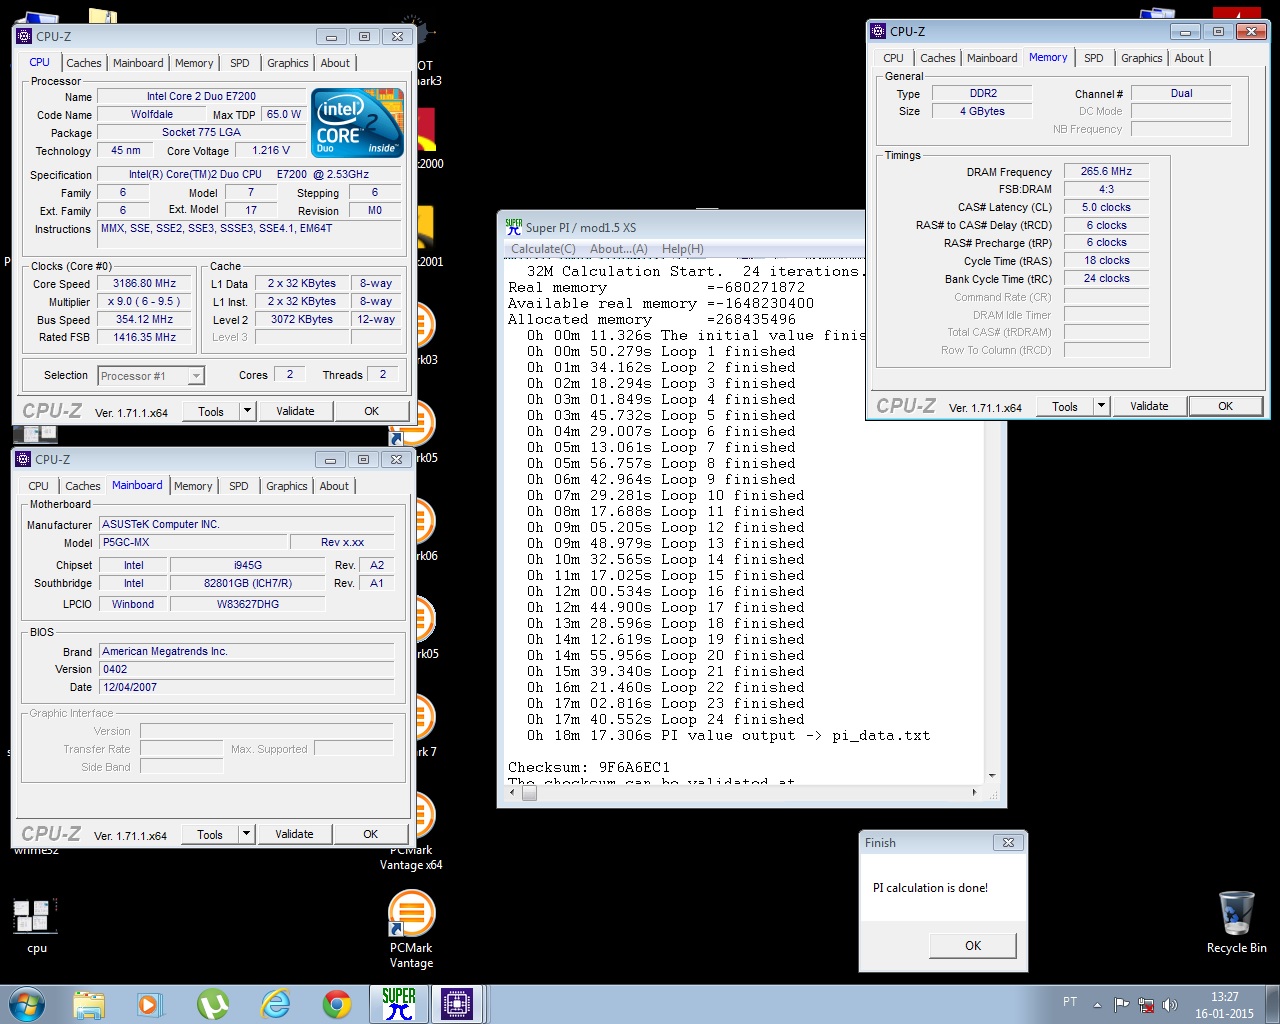The width and height of the screenshot is (1280, 1024).
Task: Open PCMark Vantage desktop shortcut
Action: [411, 930]
